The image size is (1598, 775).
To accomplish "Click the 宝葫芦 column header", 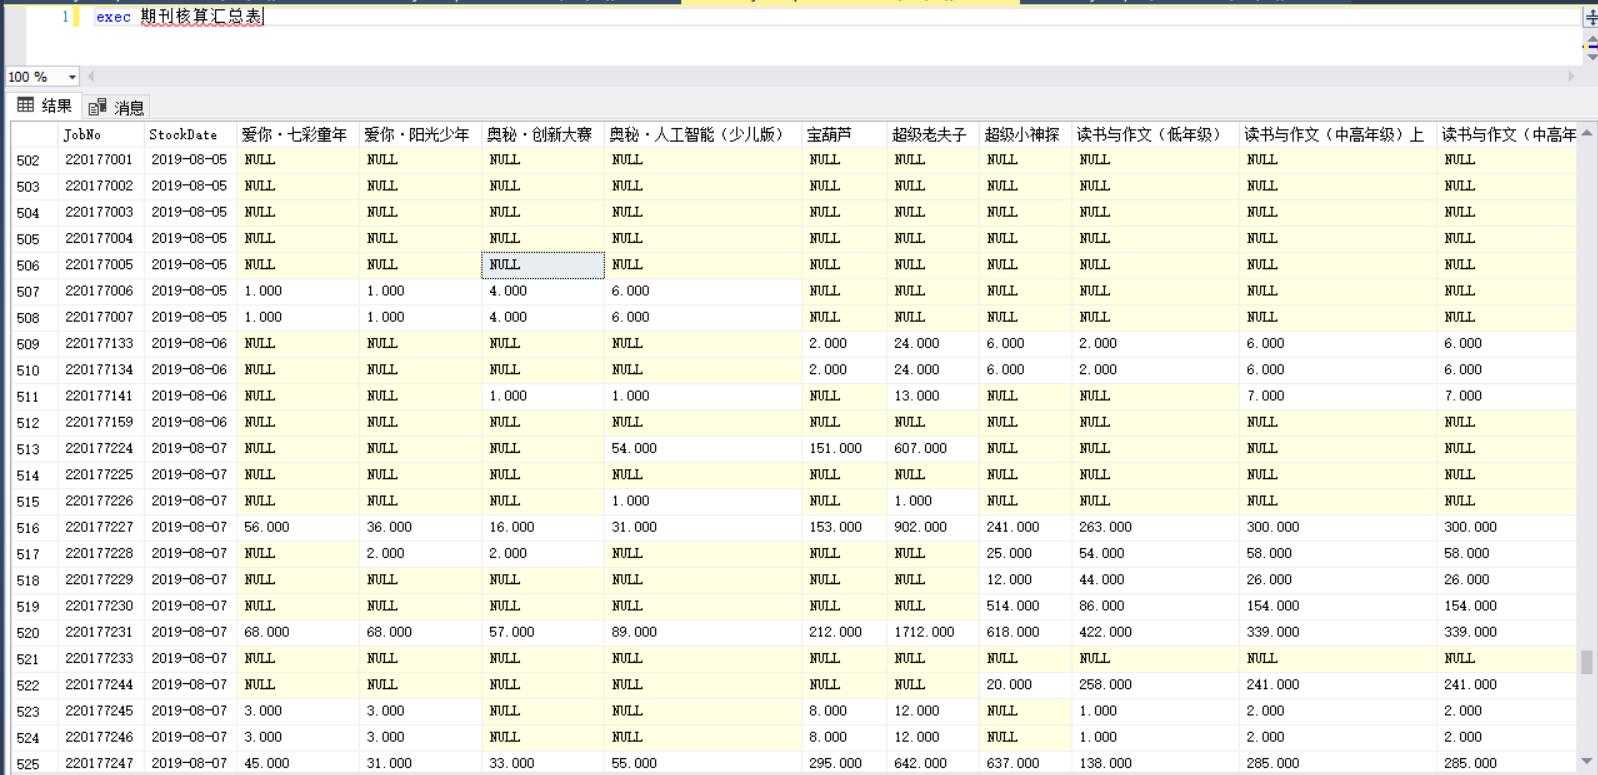I will click(844, 134).
